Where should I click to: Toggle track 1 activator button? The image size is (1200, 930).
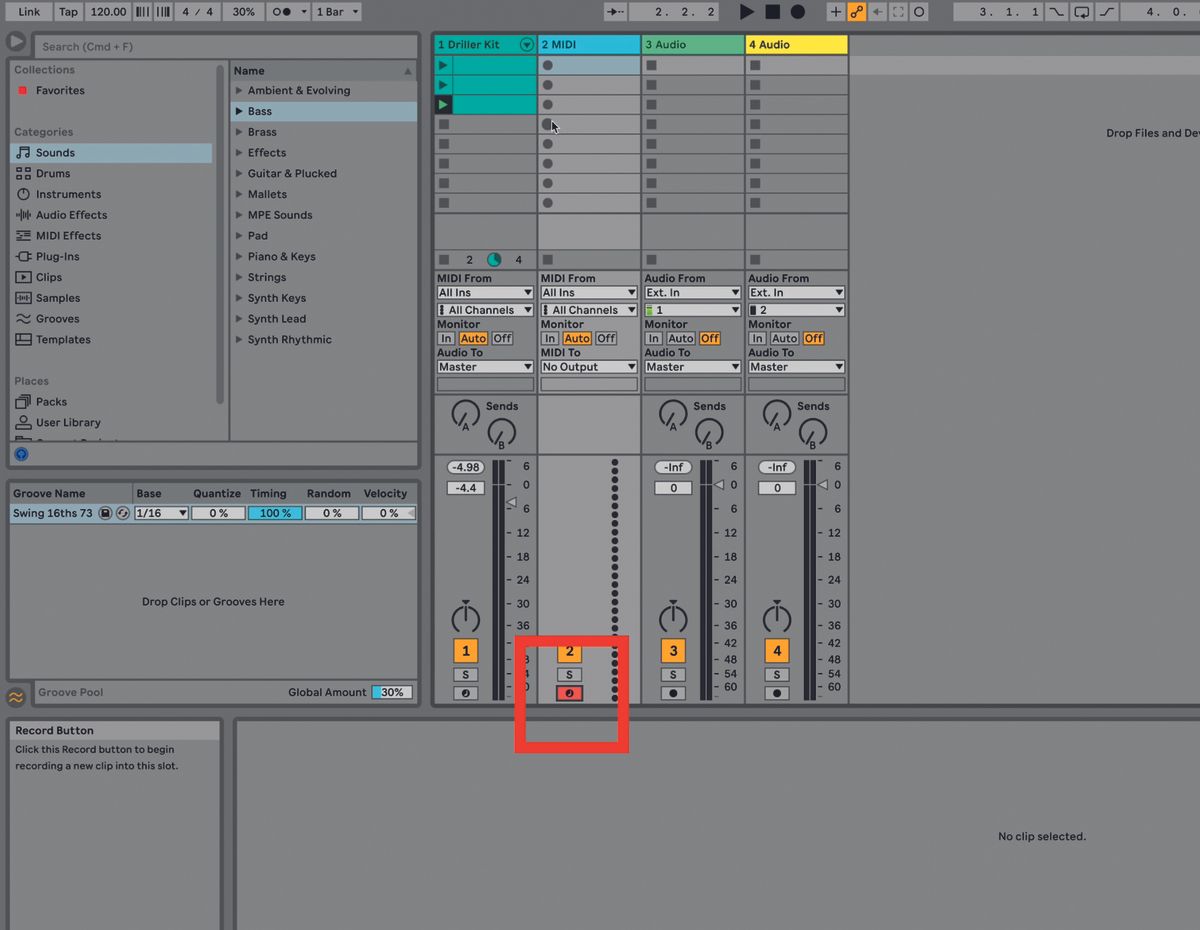point(465,651)
